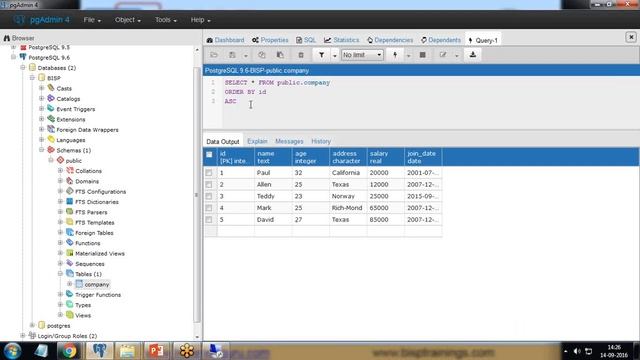640x360 pixels.
Task: Open the execute options dropdown arrow
Action: click(x=408, y=55)
